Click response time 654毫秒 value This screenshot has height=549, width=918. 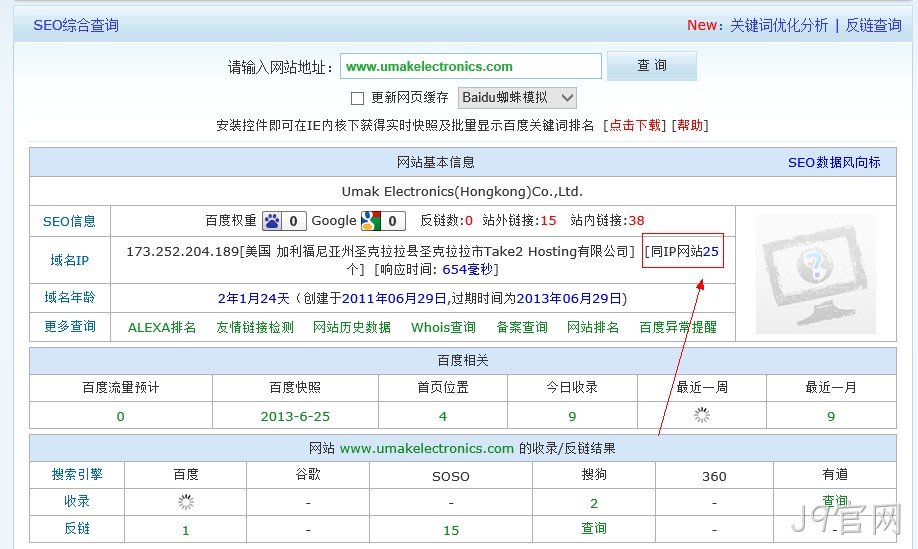coord(467,269)
